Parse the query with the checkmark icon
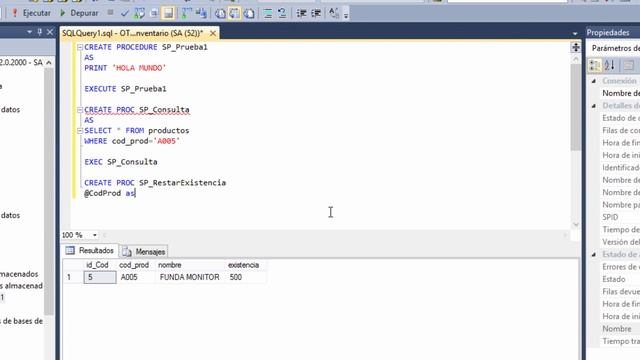The image size is (640, 360). tap(124, 13)
